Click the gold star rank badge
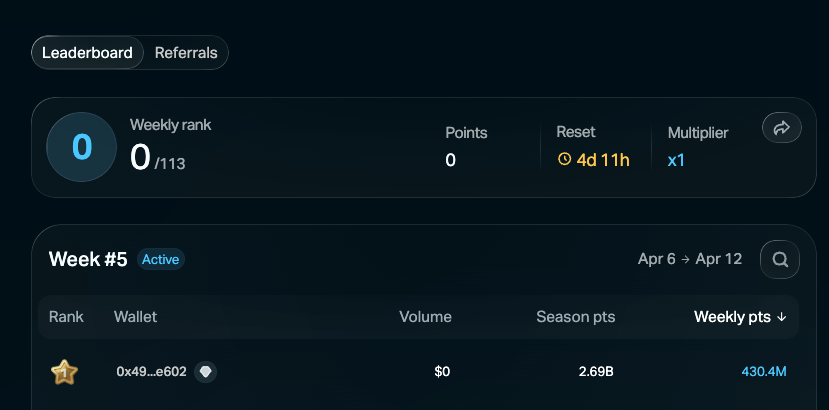829x410 pixels. (64, 372)
